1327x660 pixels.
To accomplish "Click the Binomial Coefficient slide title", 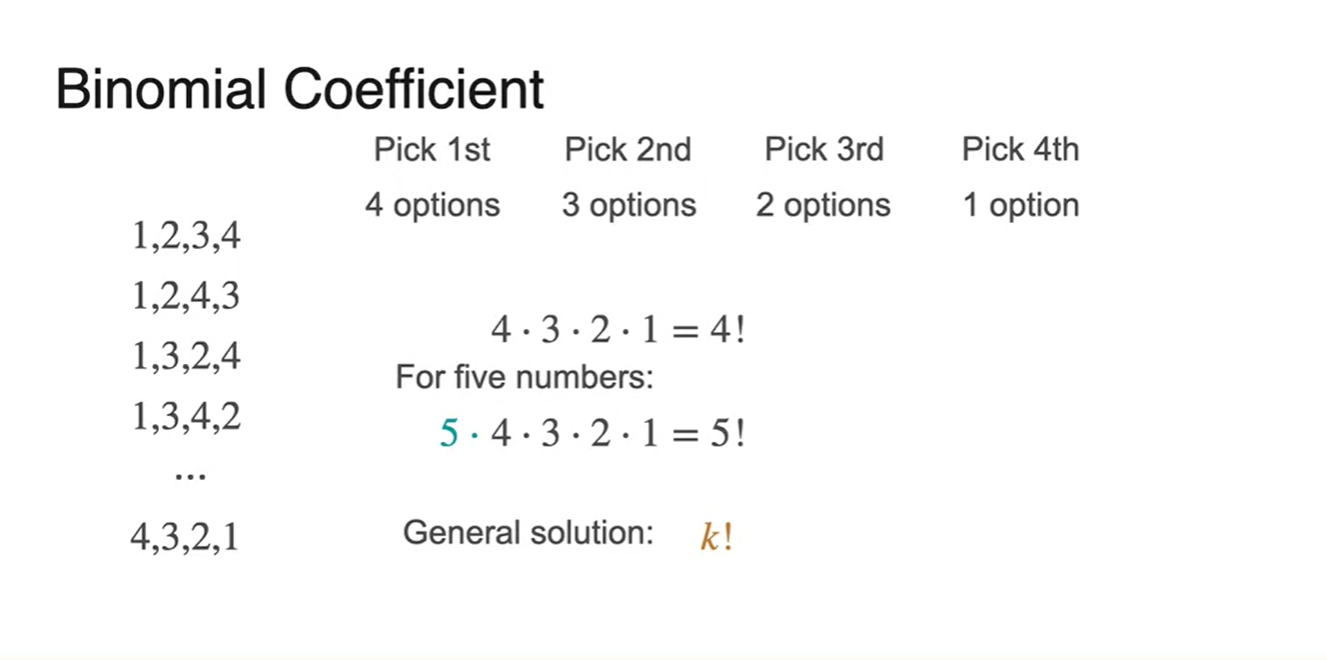I will (x=300, y=90).
